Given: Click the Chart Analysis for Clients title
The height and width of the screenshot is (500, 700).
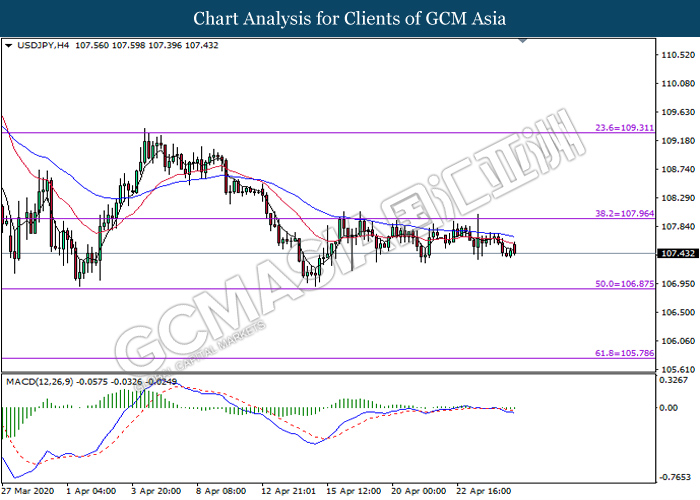Looking at the screenshot, I should 350,18.
